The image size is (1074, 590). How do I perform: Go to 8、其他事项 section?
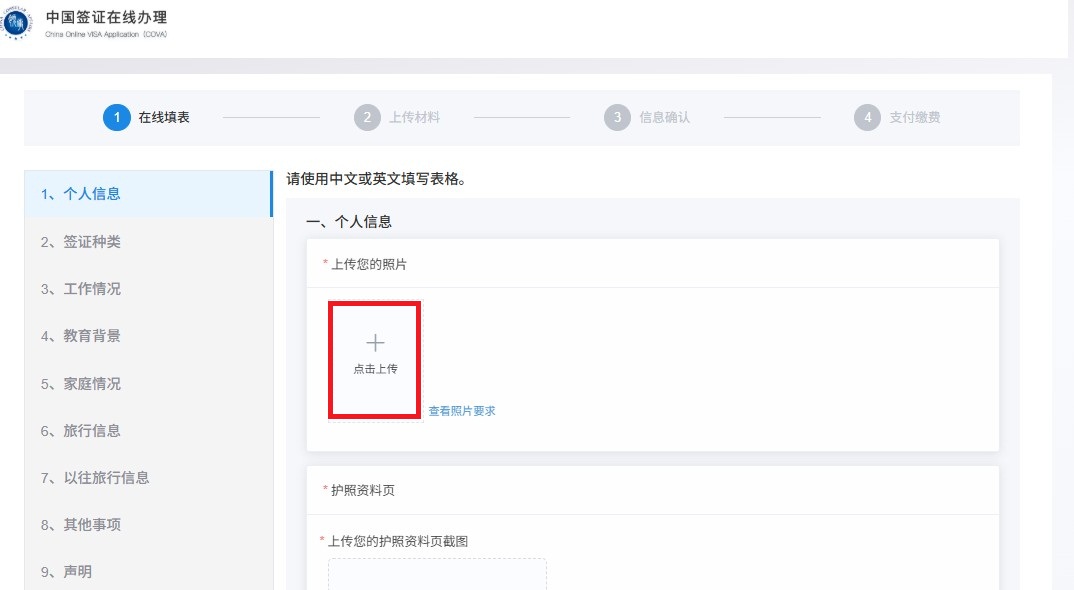81,525
